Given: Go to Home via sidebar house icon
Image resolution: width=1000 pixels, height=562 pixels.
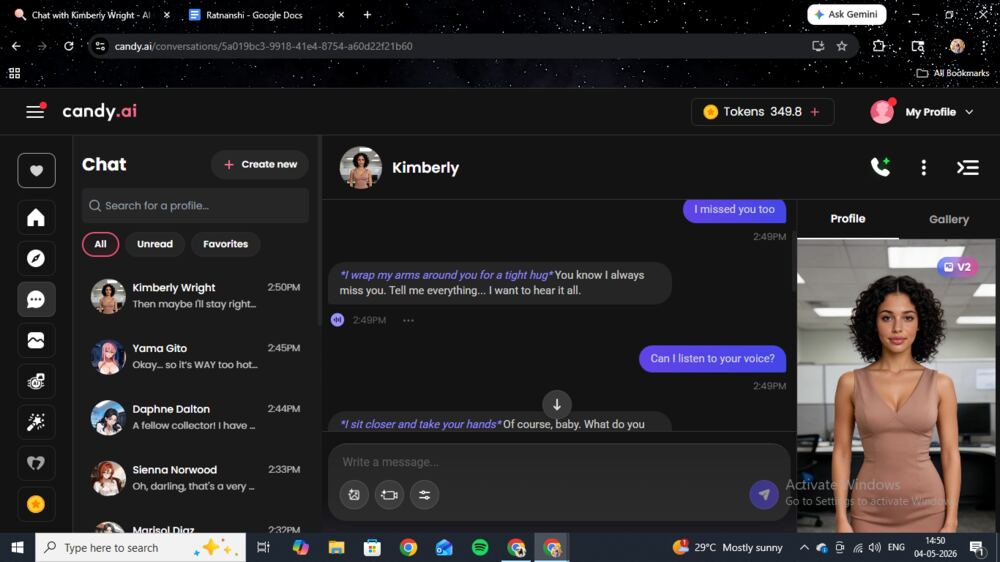Looking at the screenshot, I should (36, 218).
